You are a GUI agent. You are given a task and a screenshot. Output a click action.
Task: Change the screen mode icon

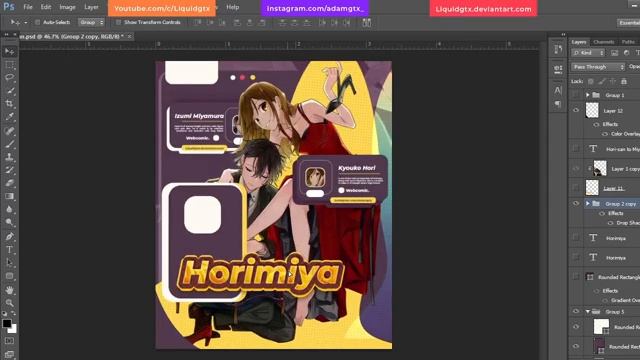[9, 354]
